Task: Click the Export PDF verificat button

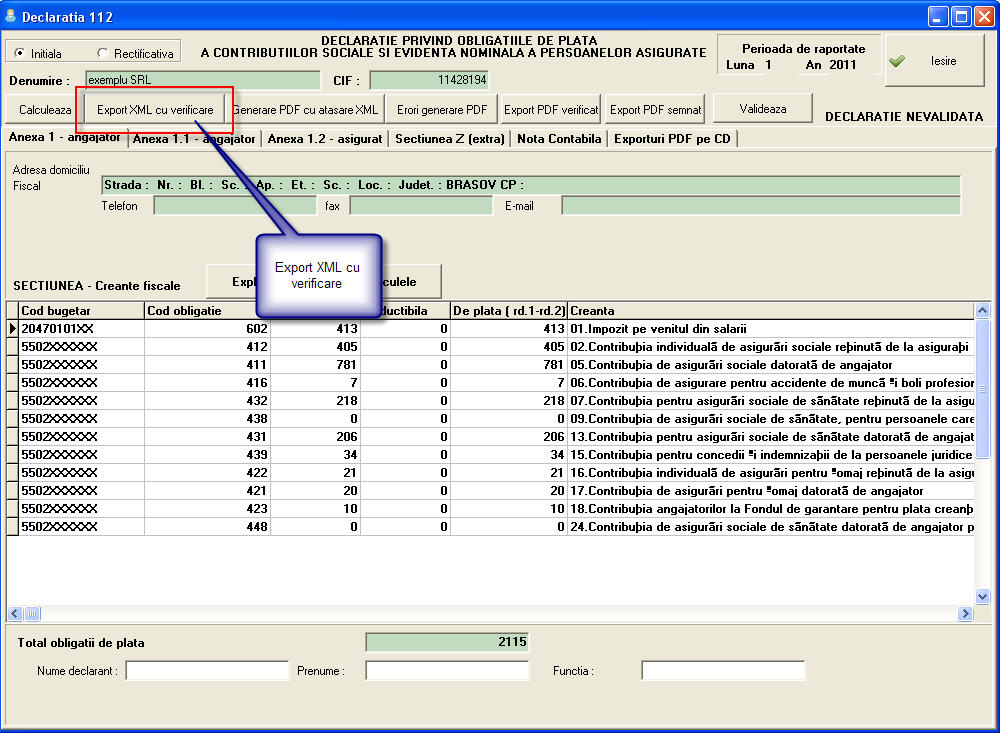Action: pos(551,110)
